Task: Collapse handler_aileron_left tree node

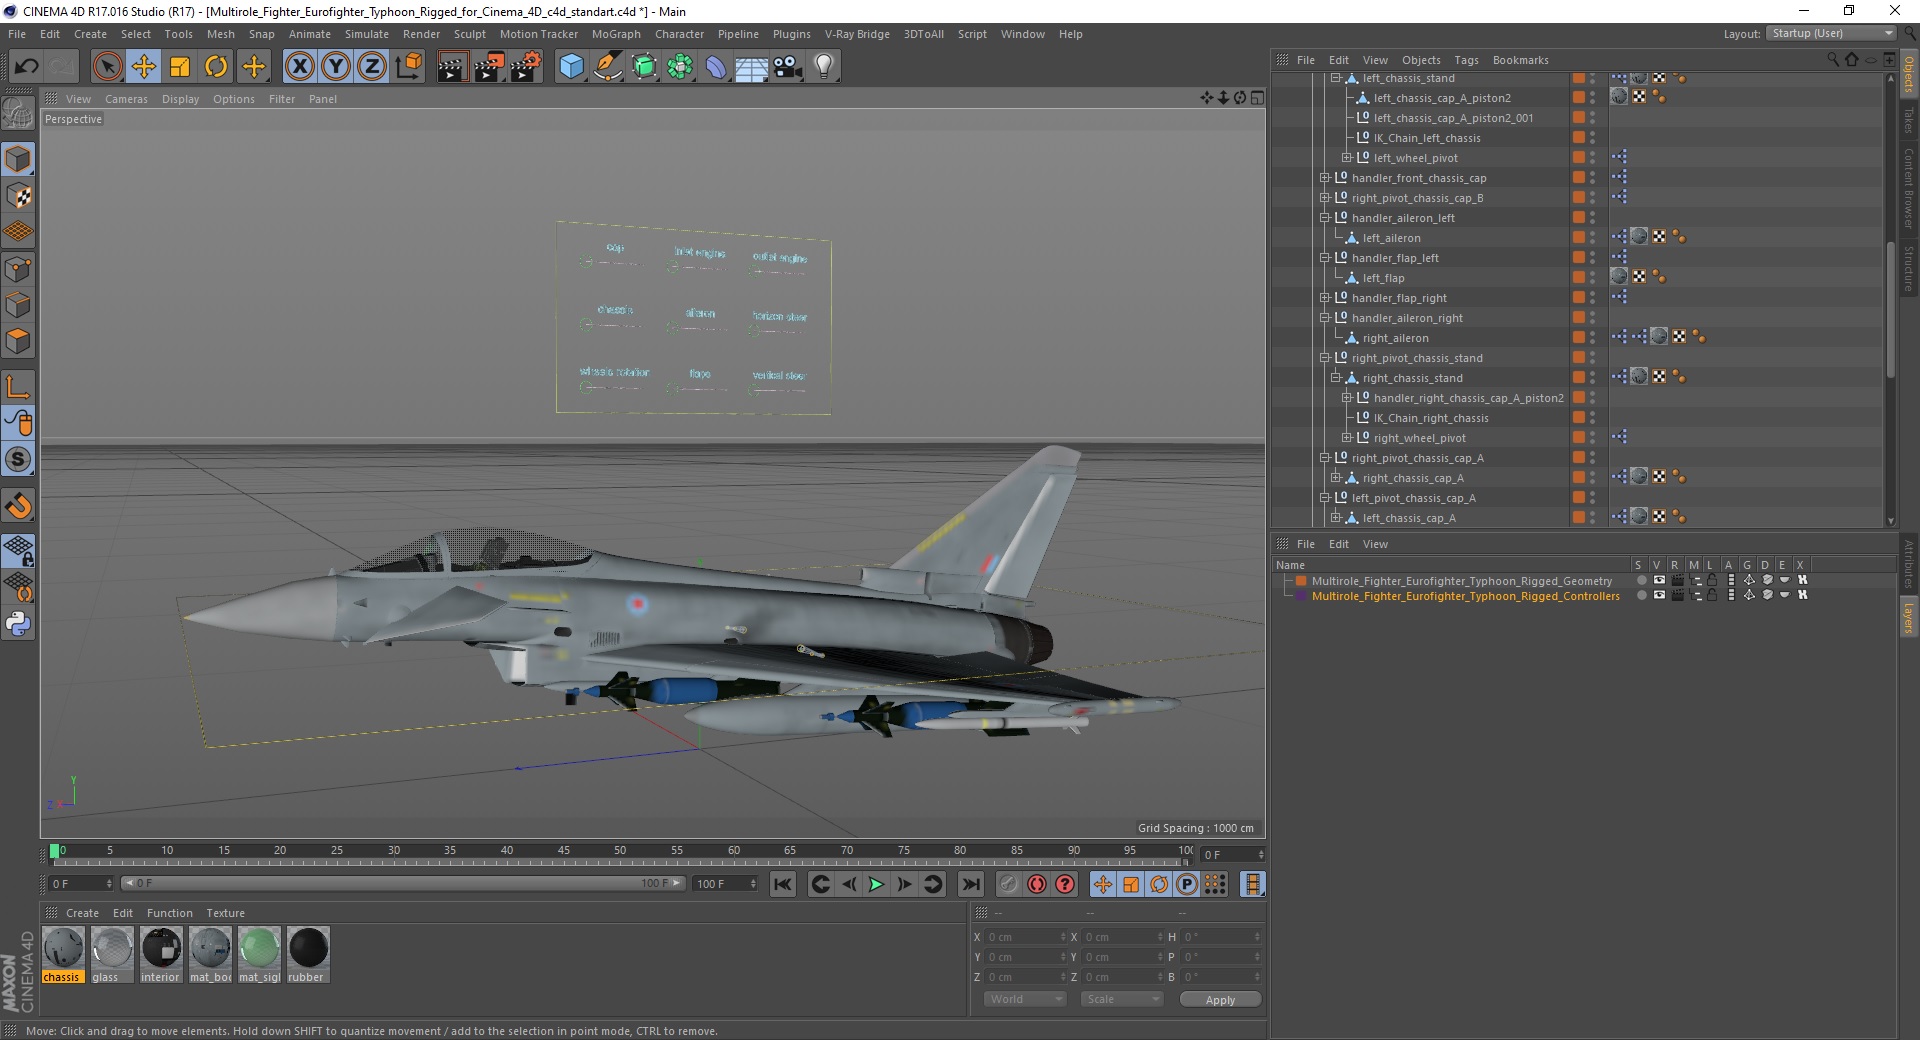Action: [x=1324, y=218]
